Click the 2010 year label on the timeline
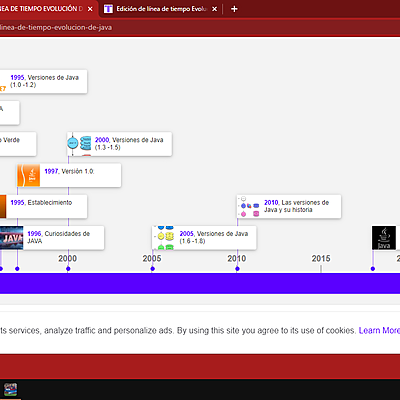 click(237, 258)
